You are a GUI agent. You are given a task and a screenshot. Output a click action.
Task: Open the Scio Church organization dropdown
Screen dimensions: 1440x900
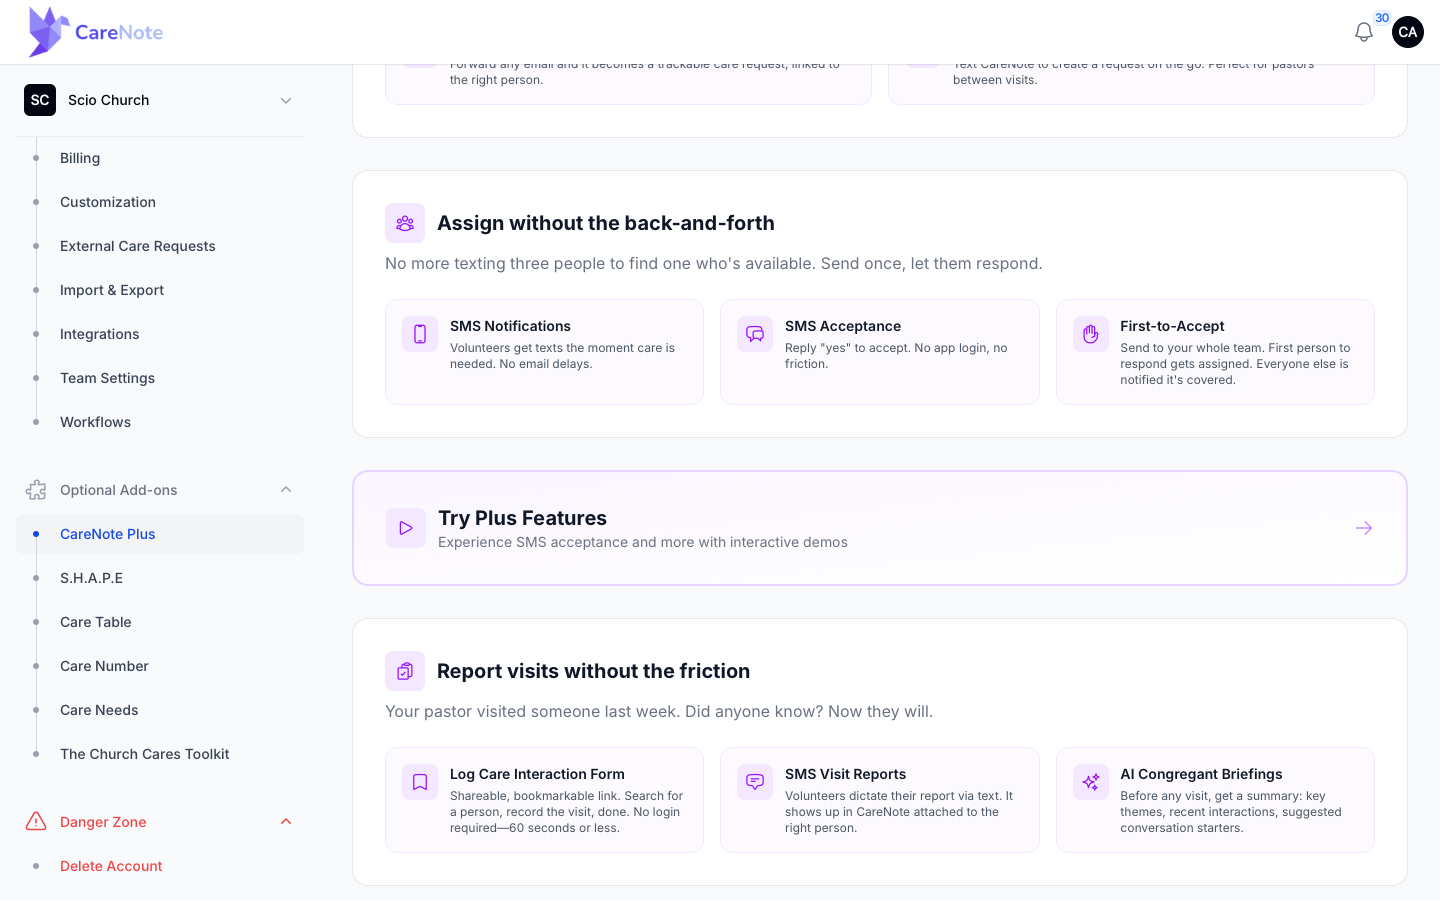160,100
